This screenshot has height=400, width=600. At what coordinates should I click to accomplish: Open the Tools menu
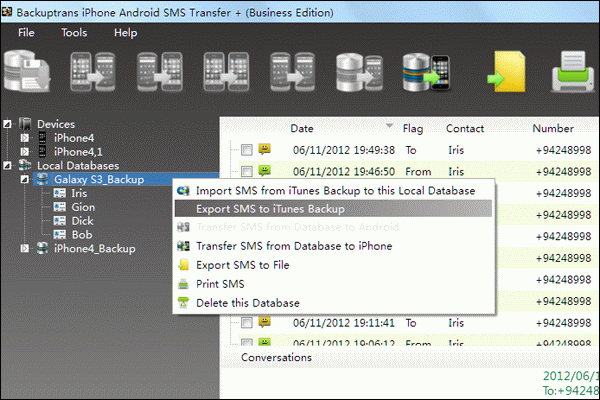74,33
